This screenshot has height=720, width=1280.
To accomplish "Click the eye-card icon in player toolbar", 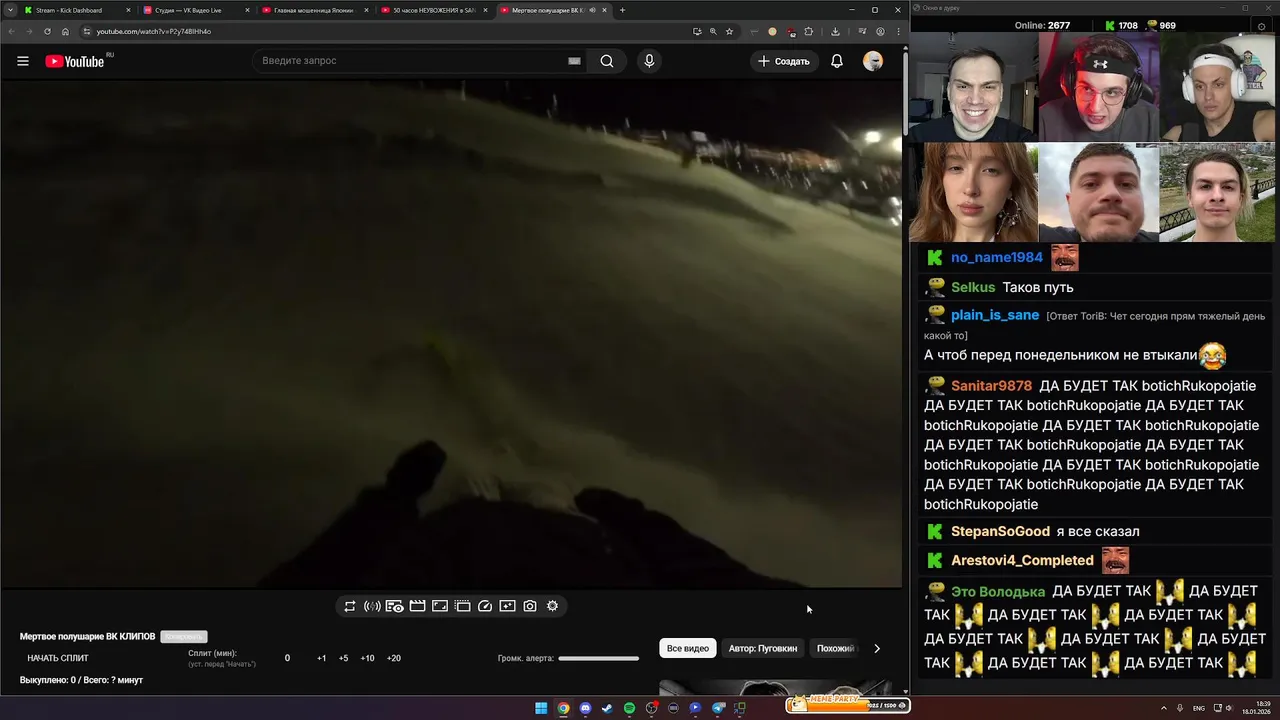I will pos(395,606).
